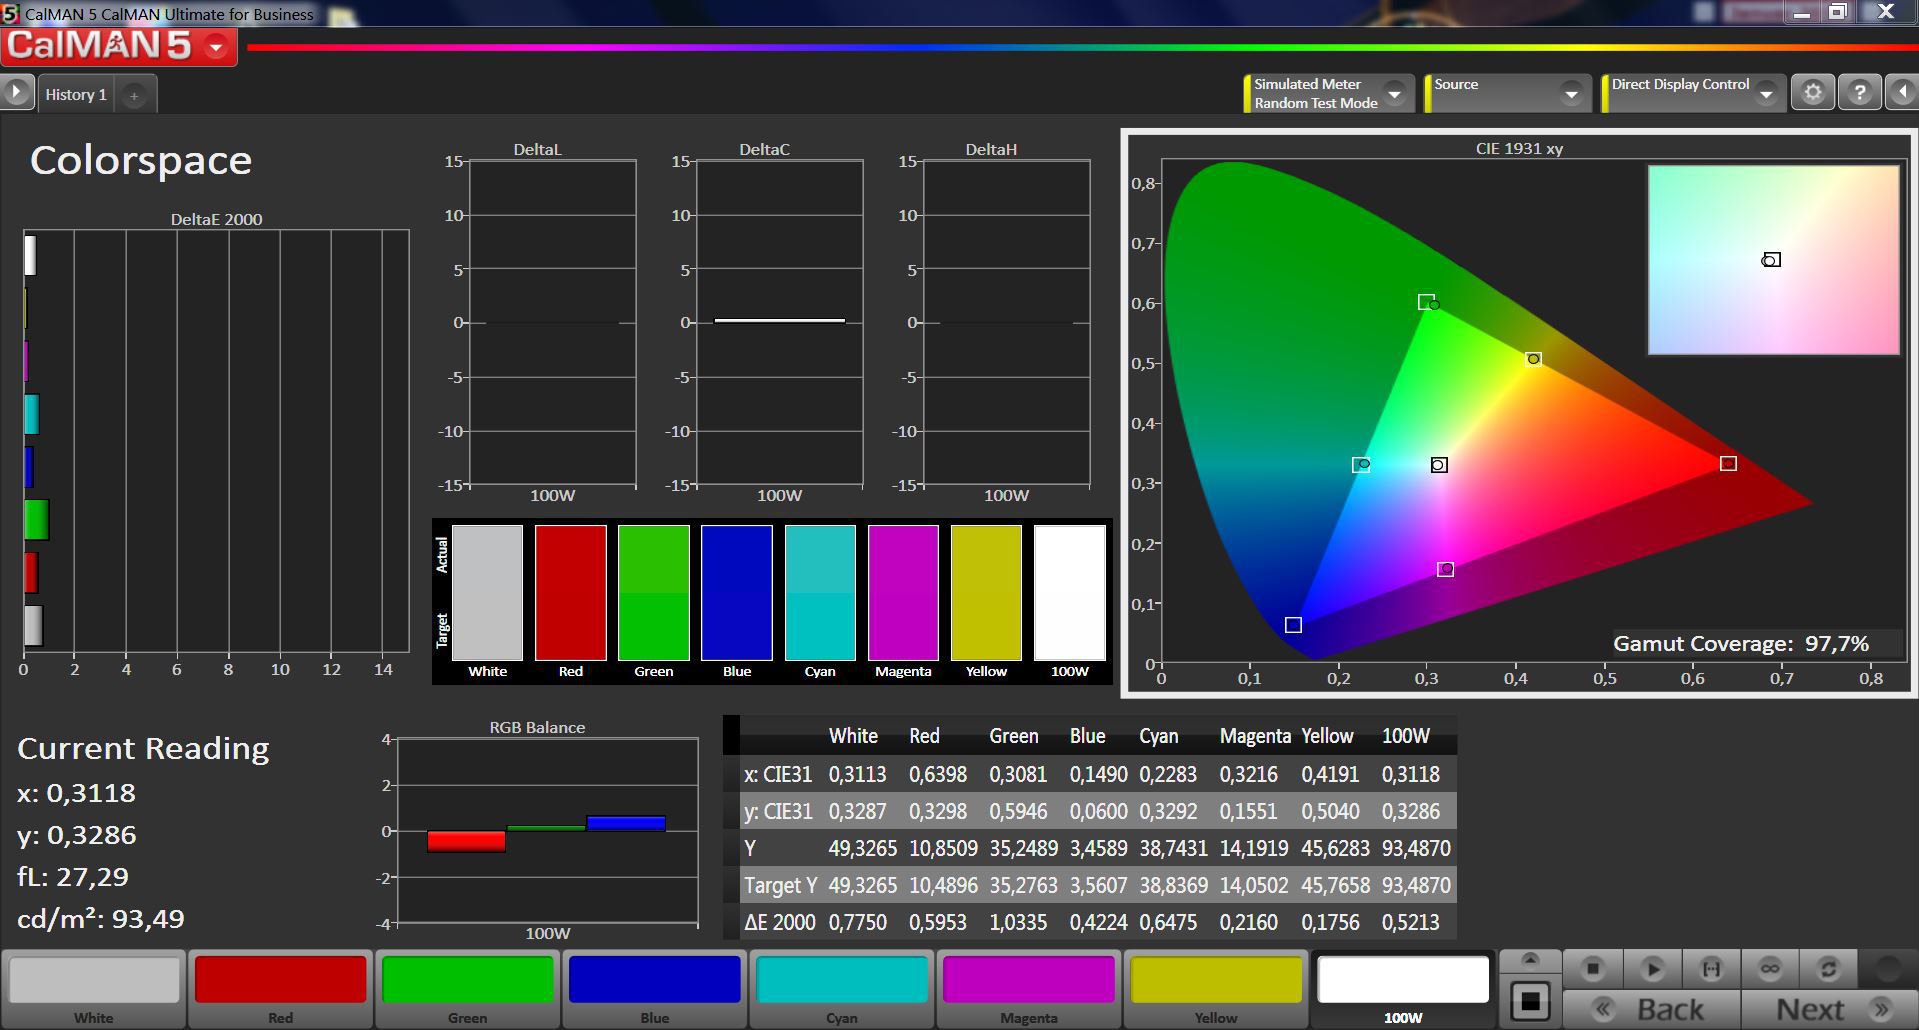Click the stop measurement icon
Viewport: 1919px width, 1030px height.
(1593, 968)
